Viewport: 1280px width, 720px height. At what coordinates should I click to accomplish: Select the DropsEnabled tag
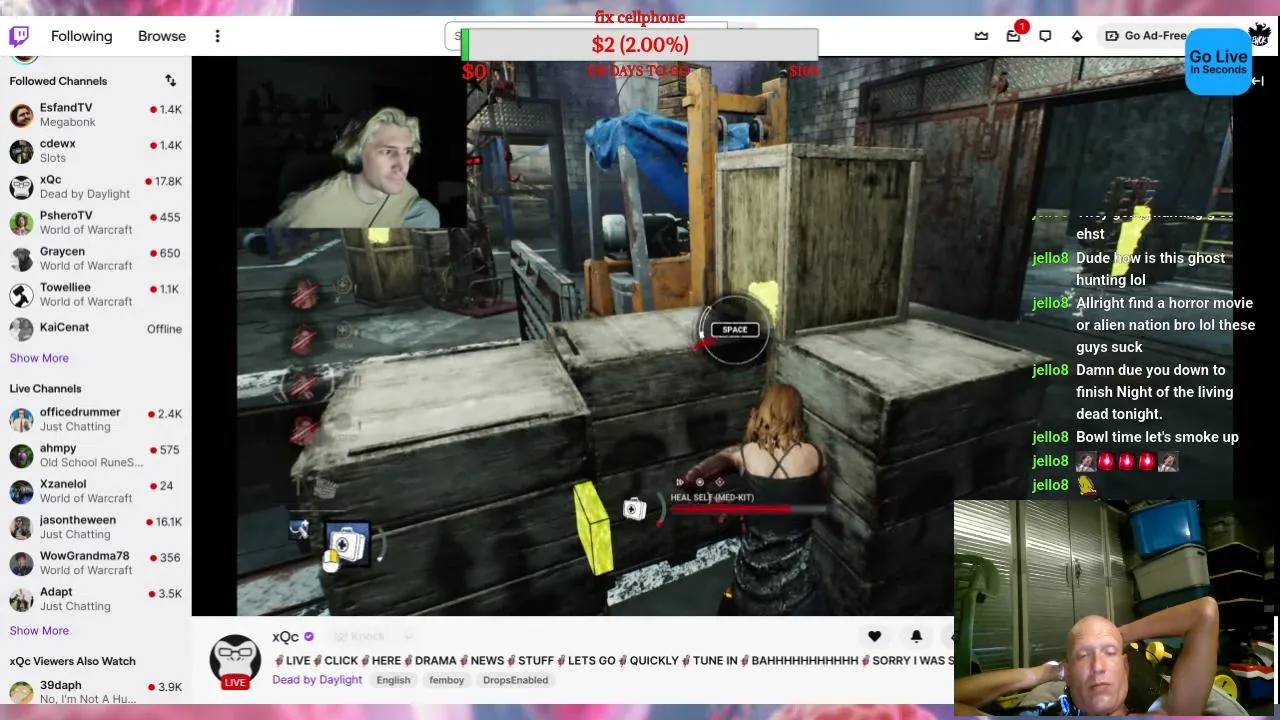point(515,680)
